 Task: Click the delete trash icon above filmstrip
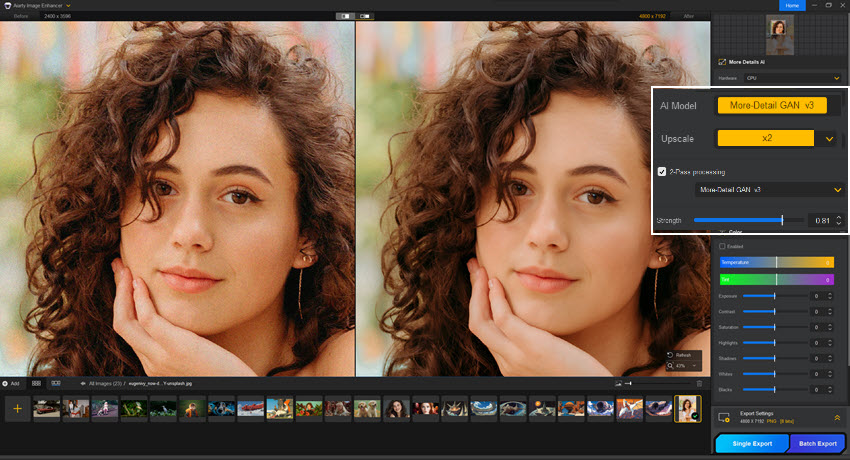(699, 383)
